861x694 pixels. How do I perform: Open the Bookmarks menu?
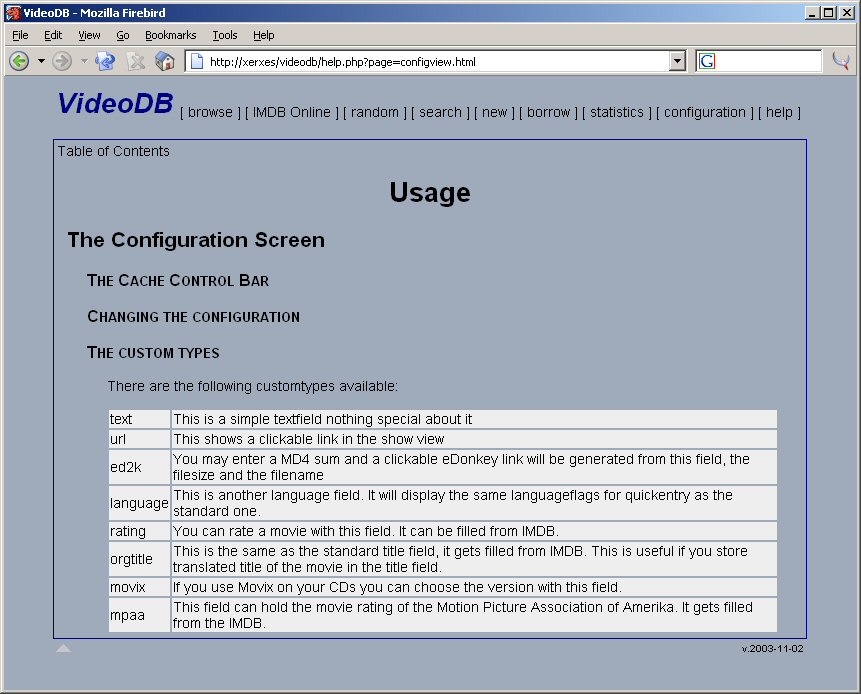170,35
